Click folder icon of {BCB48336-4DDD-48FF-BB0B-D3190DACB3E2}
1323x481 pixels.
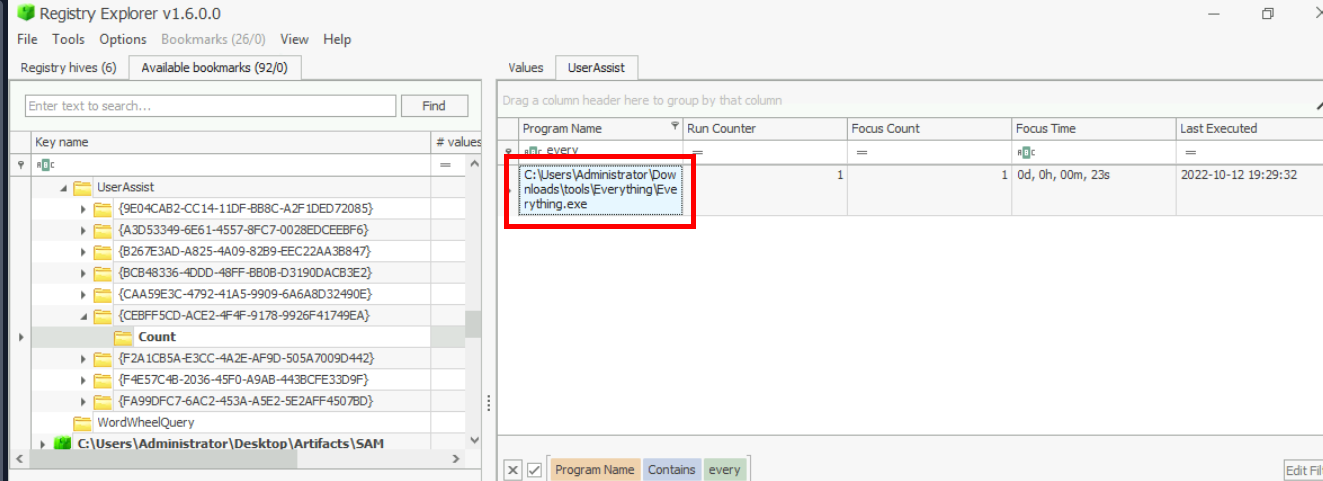click(x=103, y=272)
